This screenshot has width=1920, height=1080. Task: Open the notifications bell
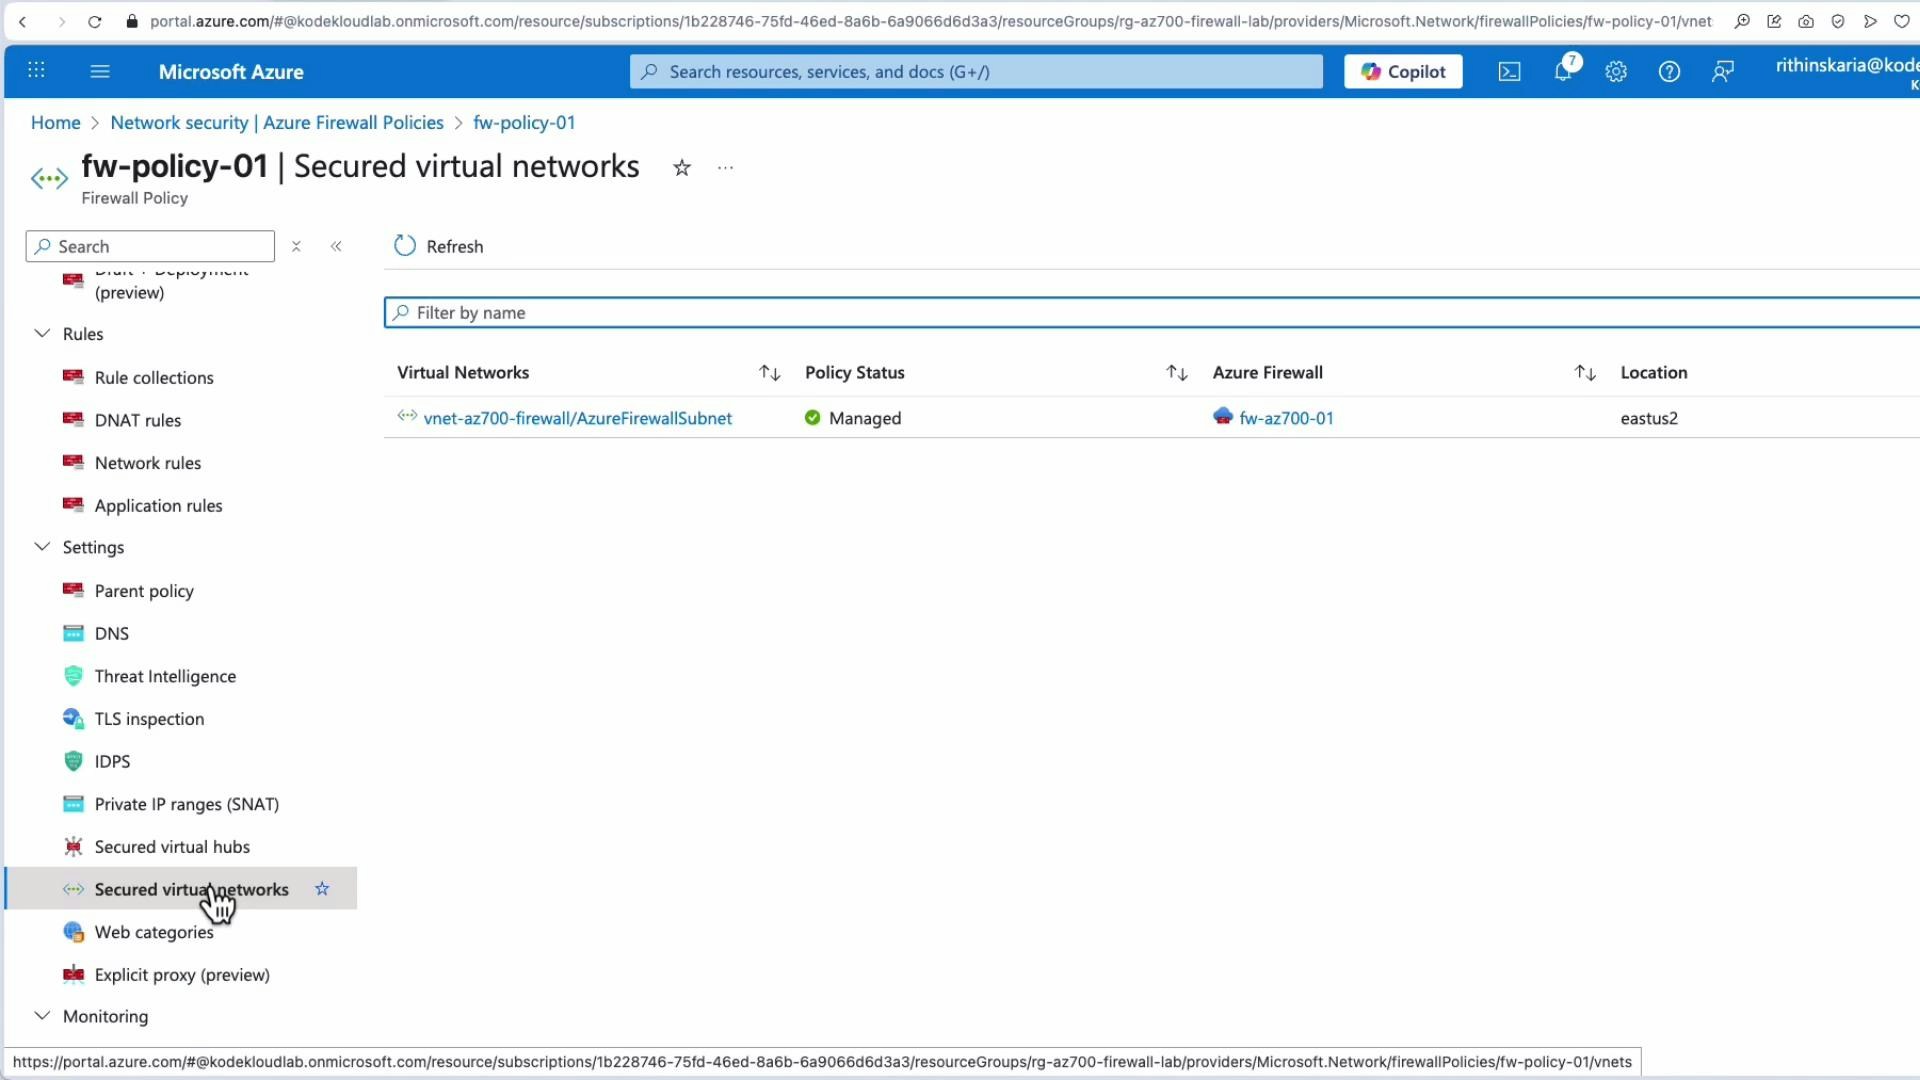pos(1563,71)
